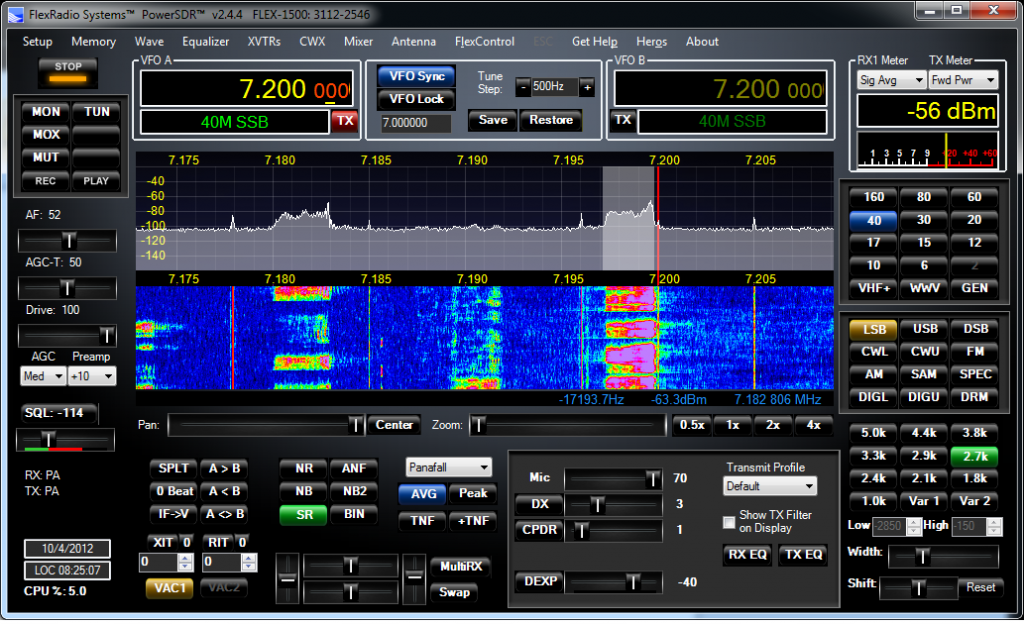1024x624 pixels.
Task: Decrease tune step with minus button
Action: (523, 87)
